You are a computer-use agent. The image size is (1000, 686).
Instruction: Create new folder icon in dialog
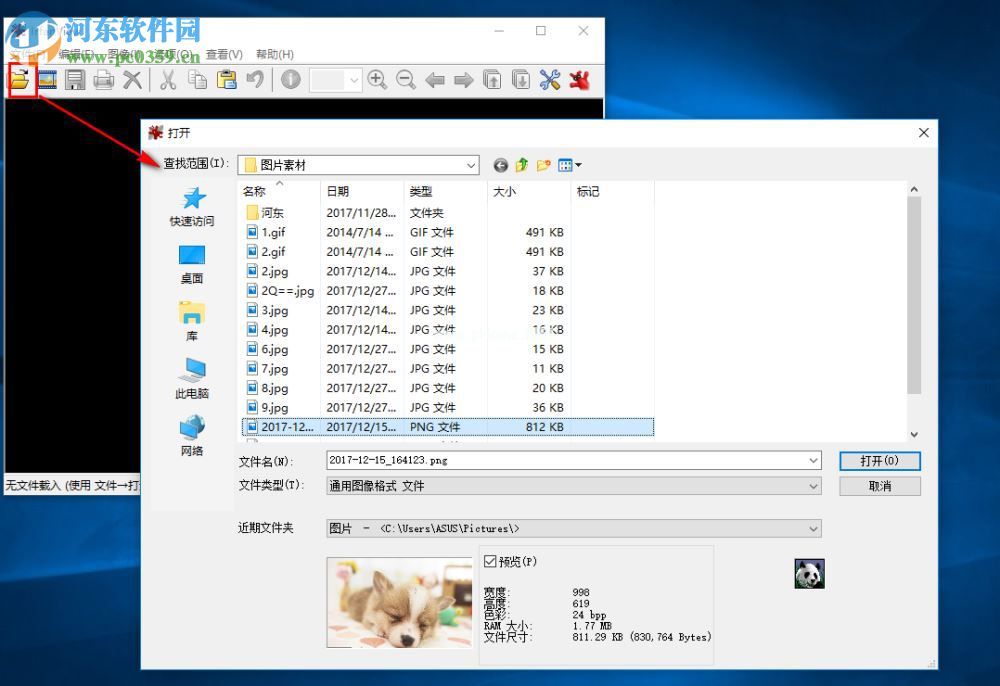(543, 166)
